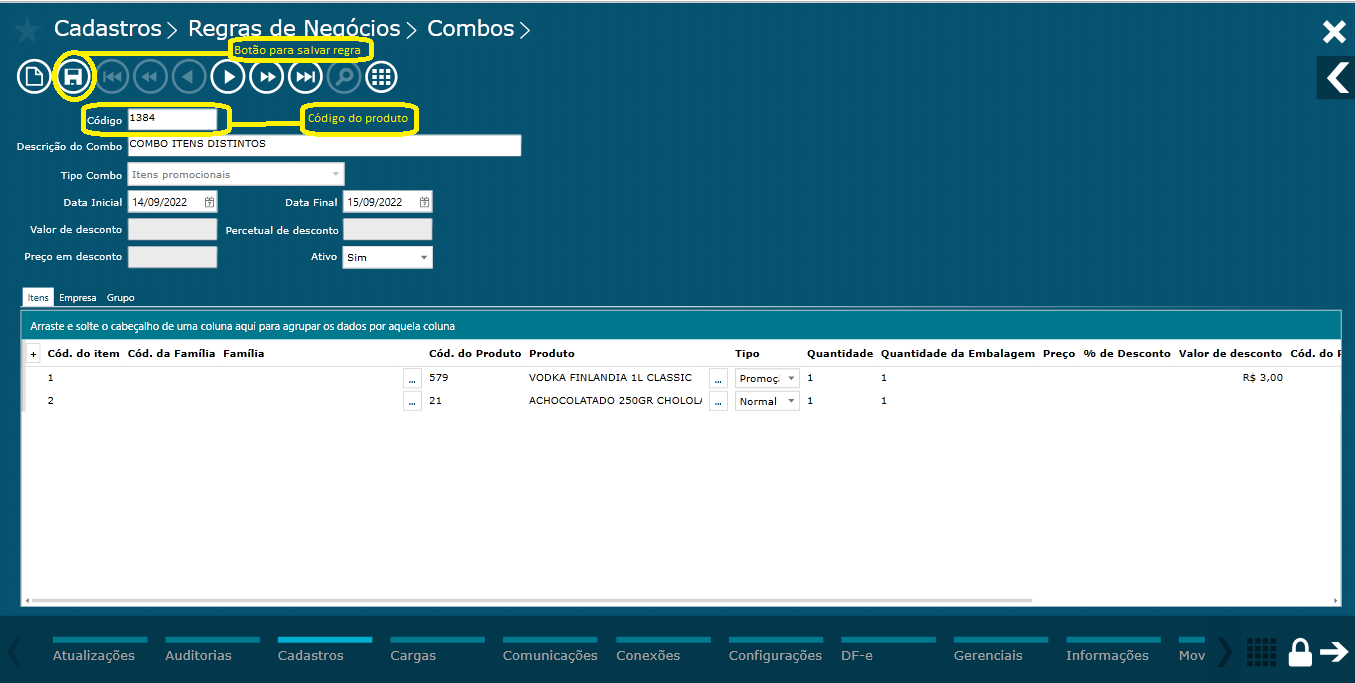Open the Conexões bottom menu
The height and width of the screenshot is (683, 1355).
(648, 655)
